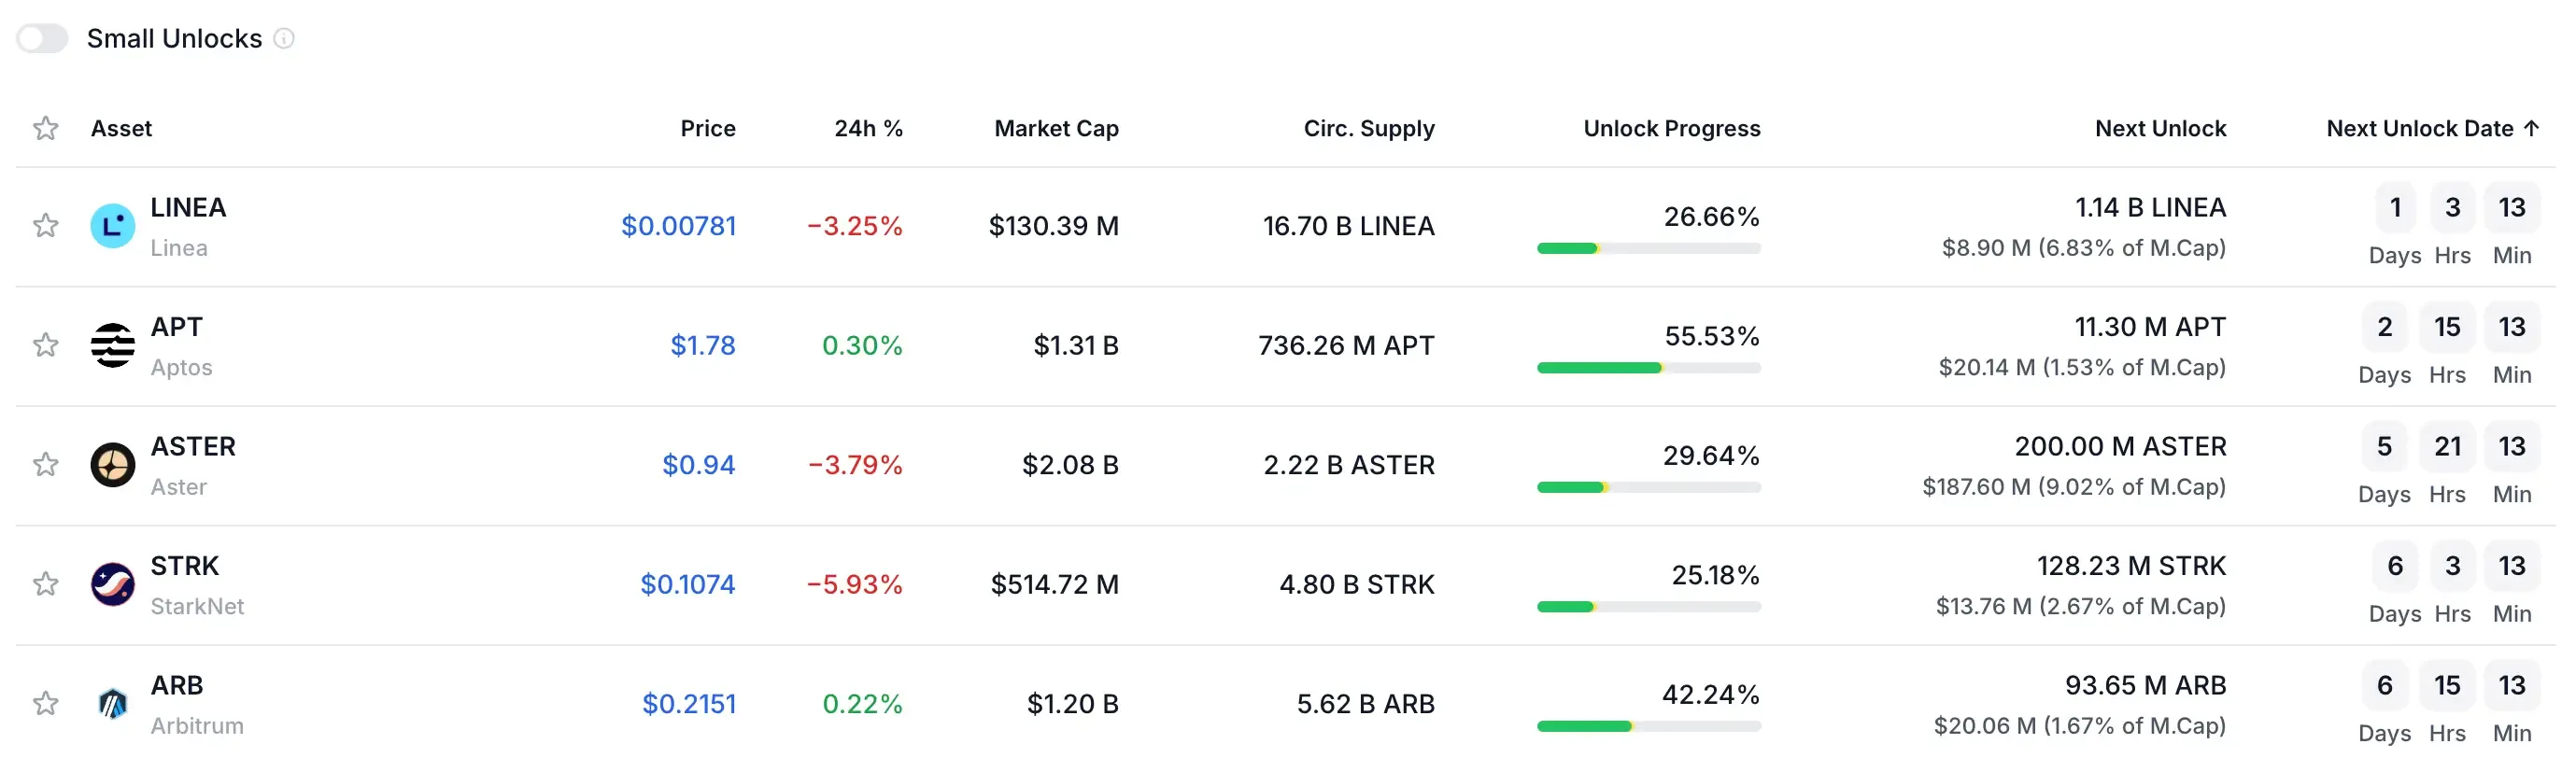The image size is (2576, 758).
Task: Enable the Small Unlocks toggle
Action: point(42,38)
